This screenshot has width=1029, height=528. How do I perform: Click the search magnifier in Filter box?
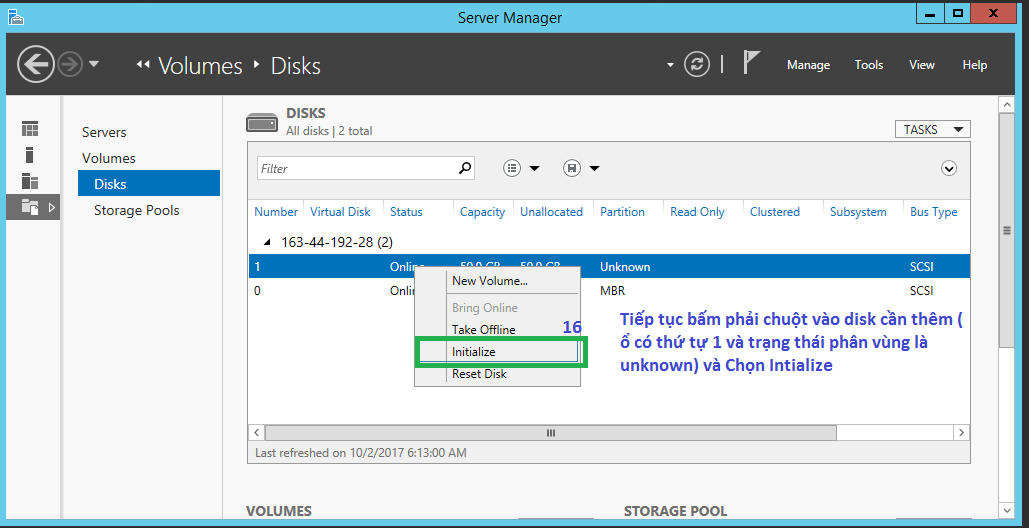point(464,169)
